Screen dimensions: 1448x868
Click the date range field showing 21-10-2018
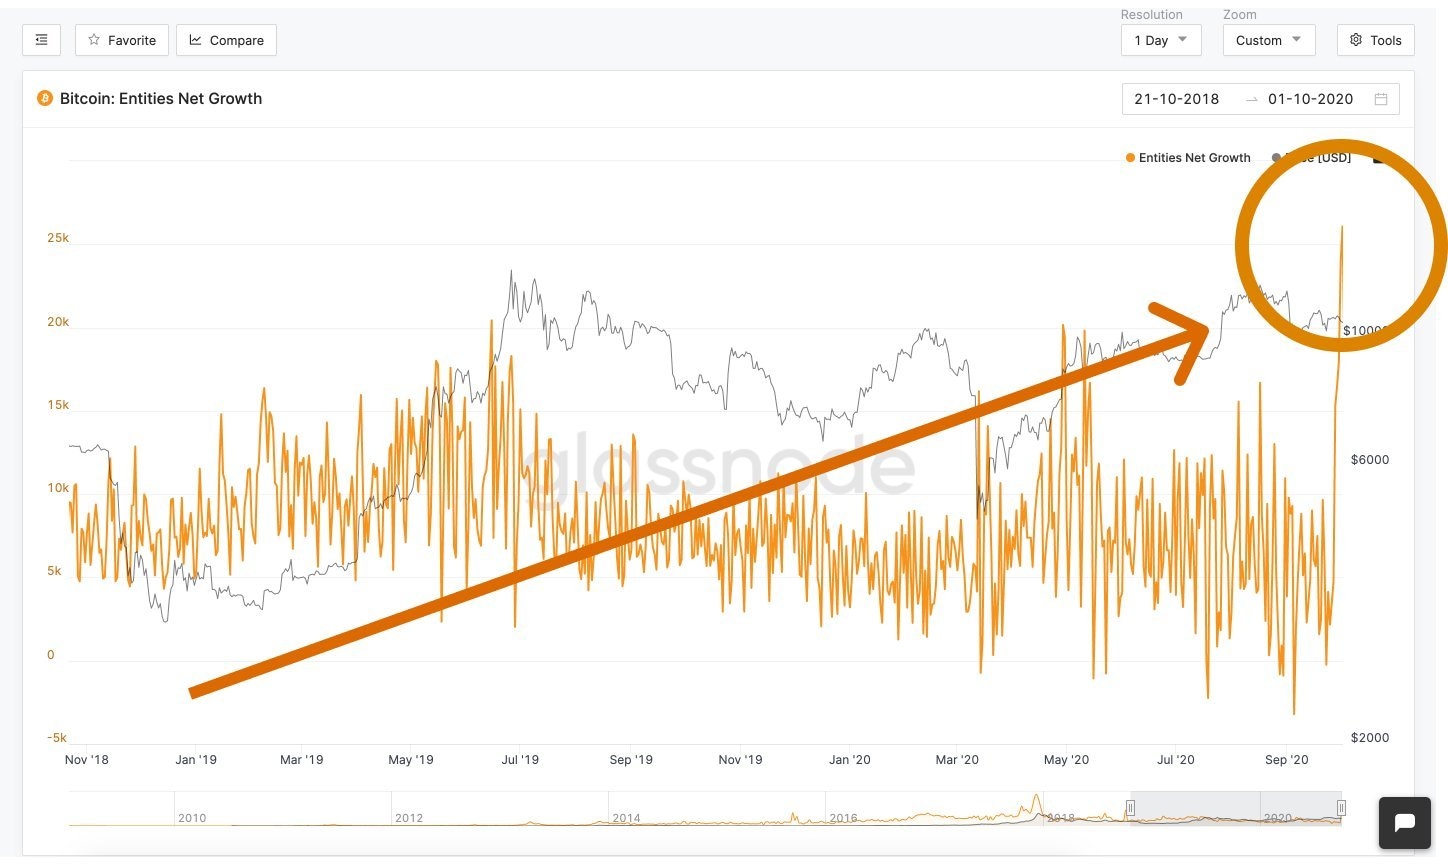click(1177, 99)
